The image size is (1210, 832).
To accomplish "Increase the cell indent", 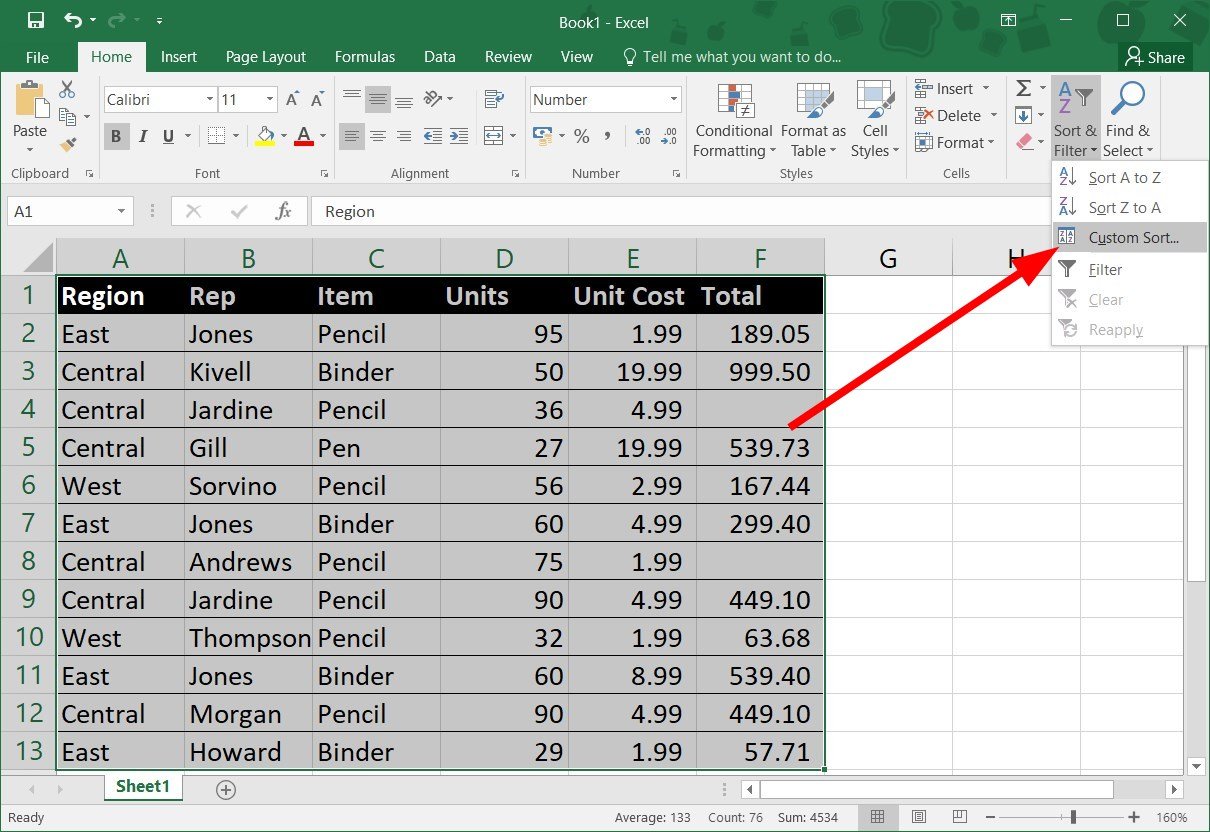I will (x=460, y=136).
